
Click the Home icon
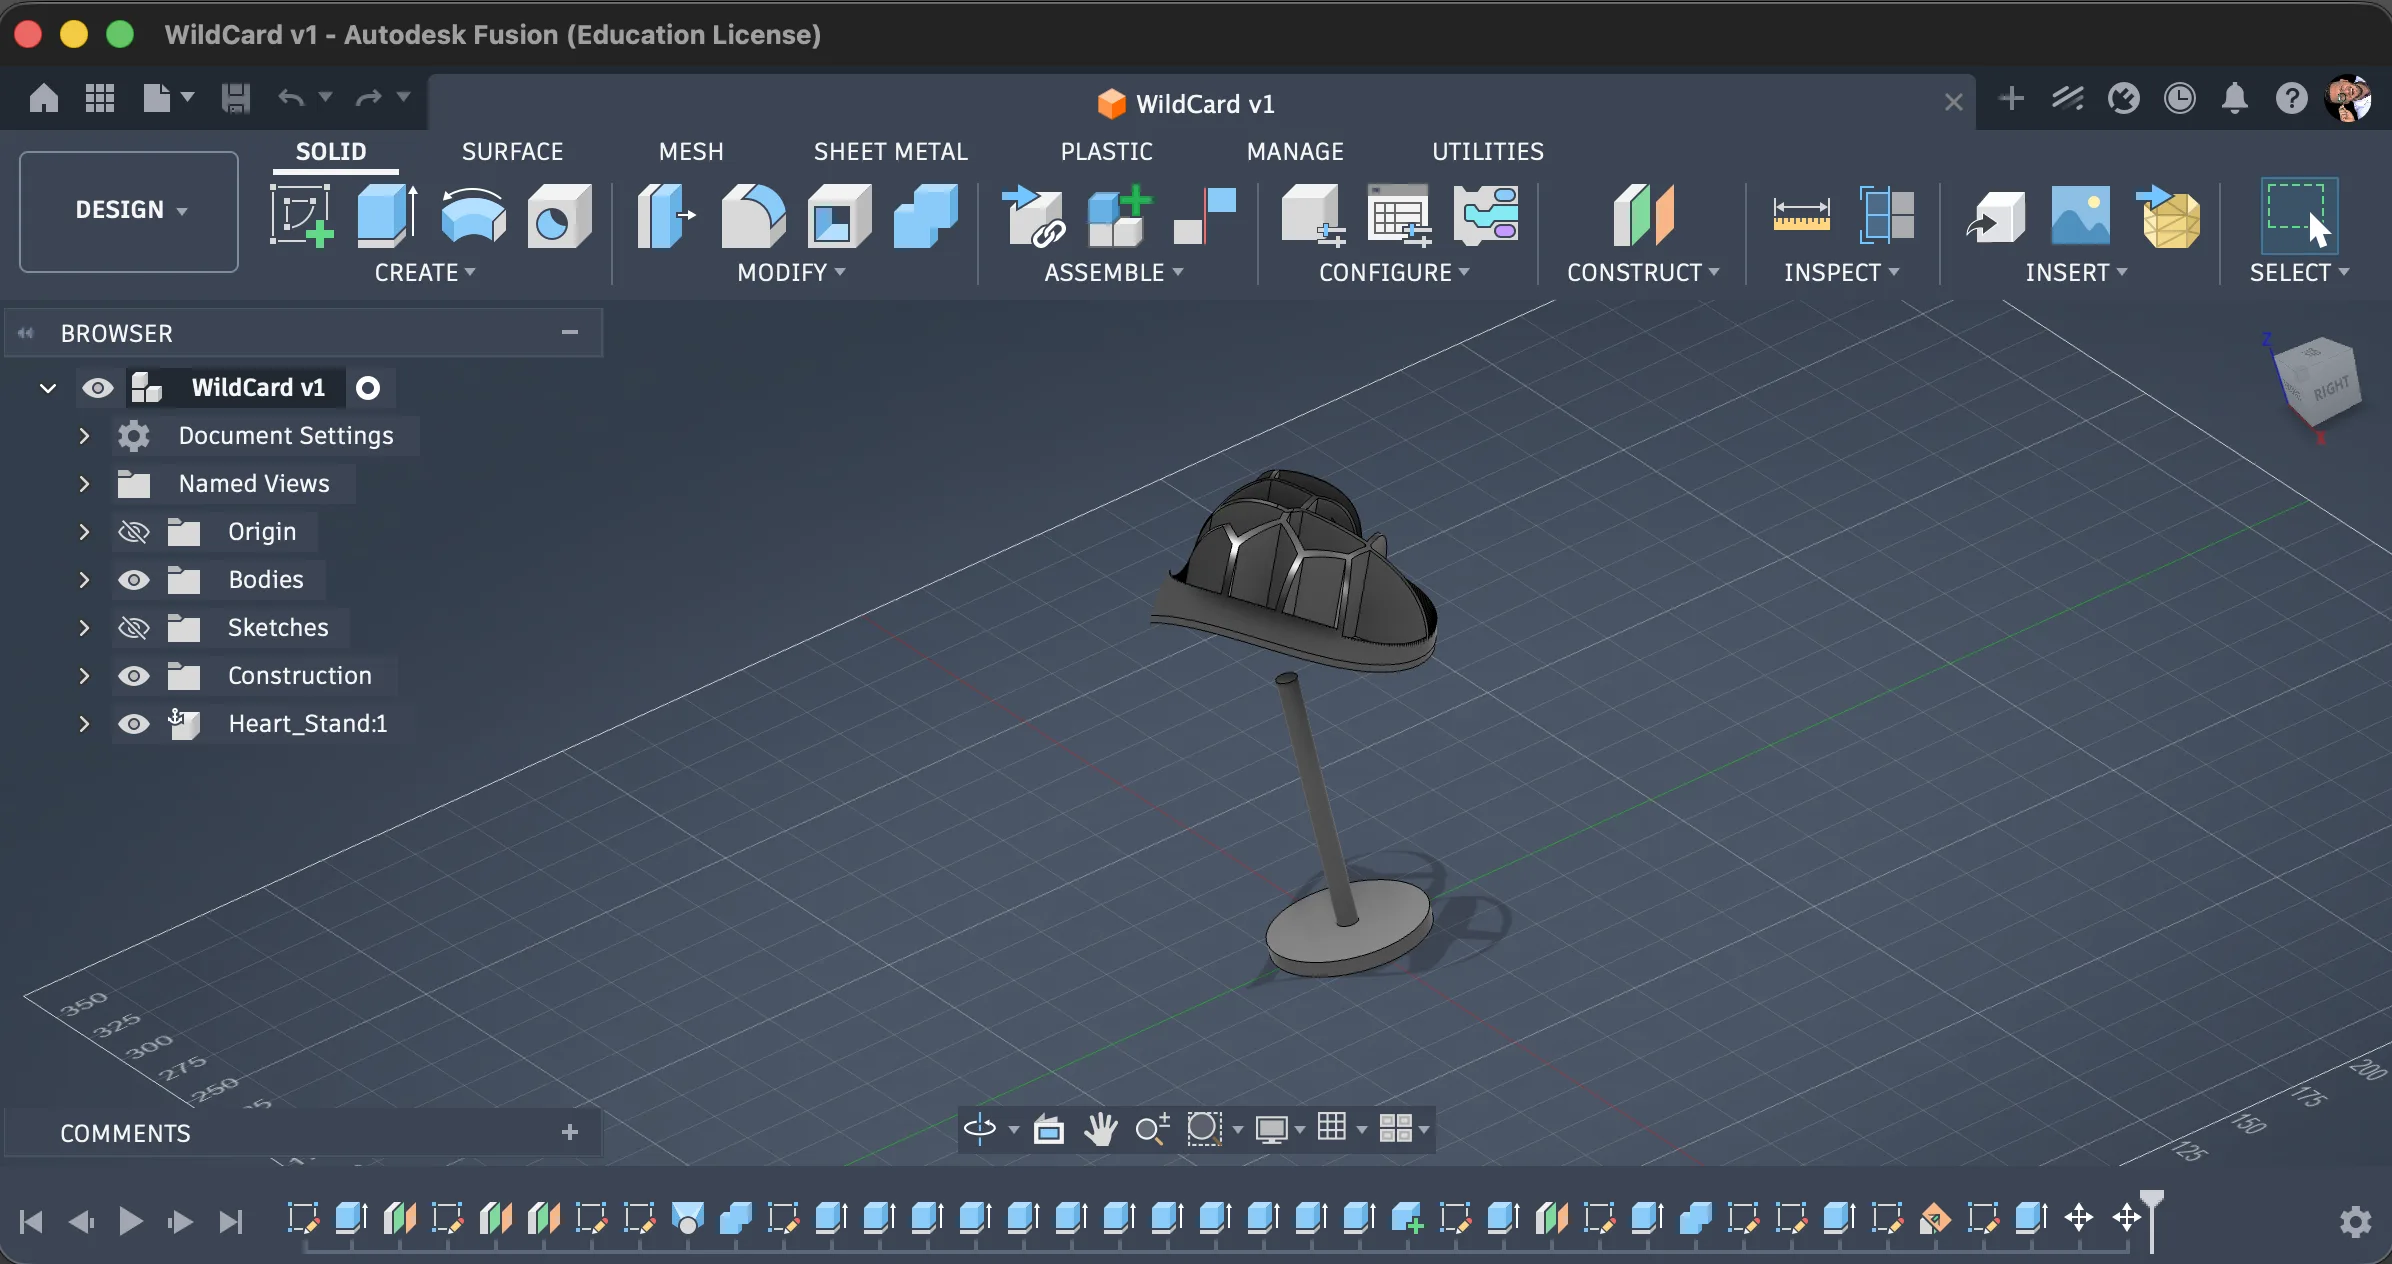point(43,98)
